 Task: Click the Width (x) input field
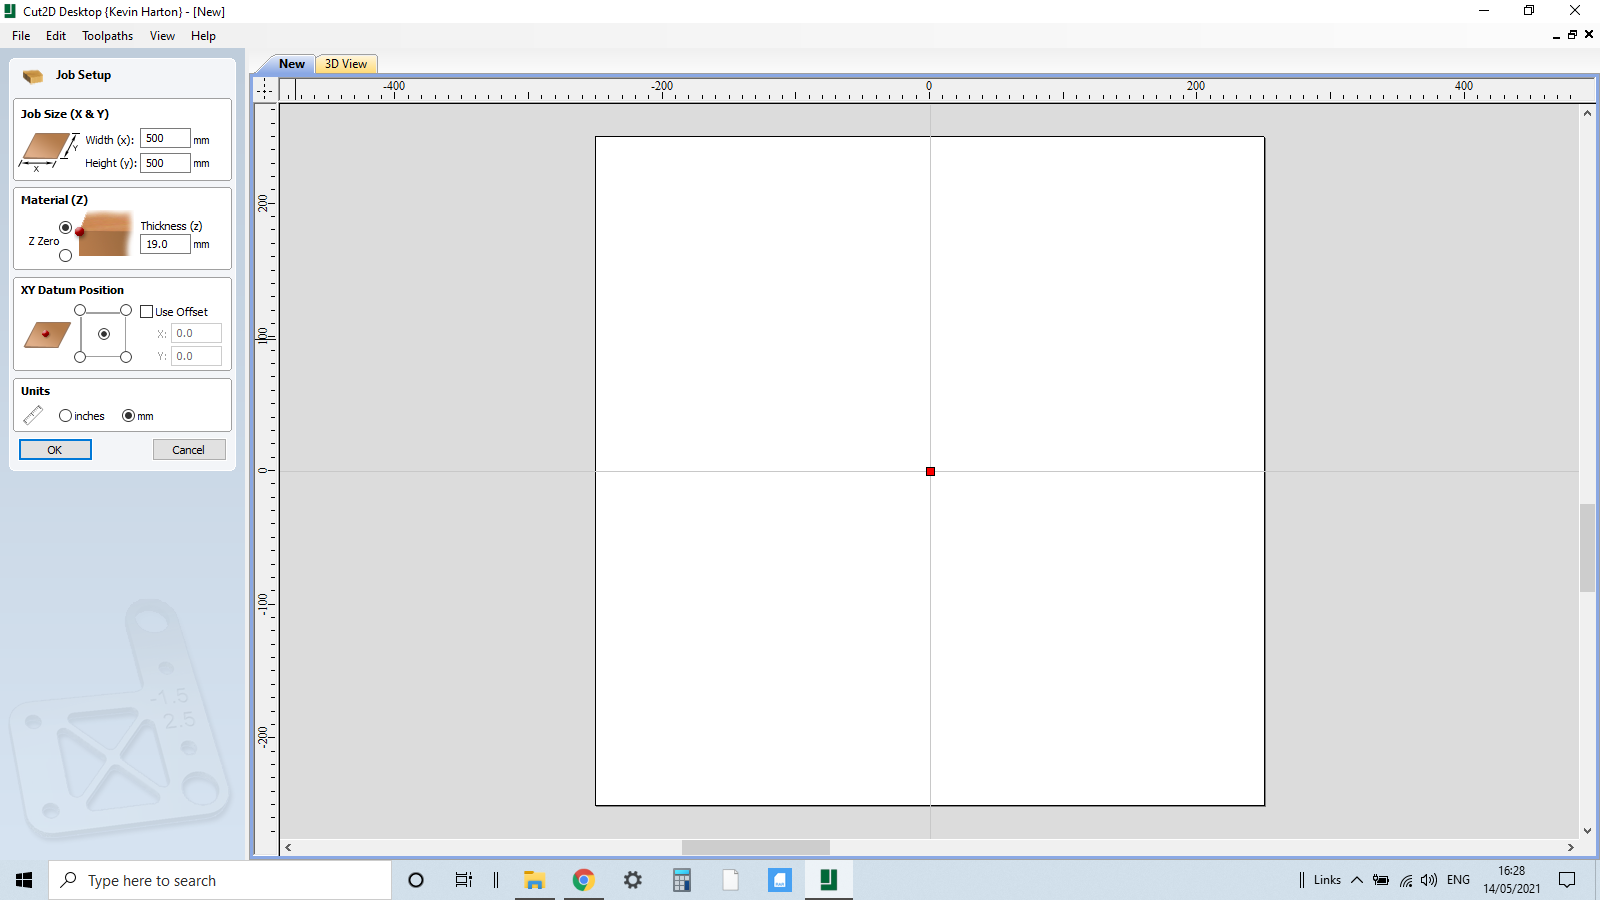click(x=166, y=138)
